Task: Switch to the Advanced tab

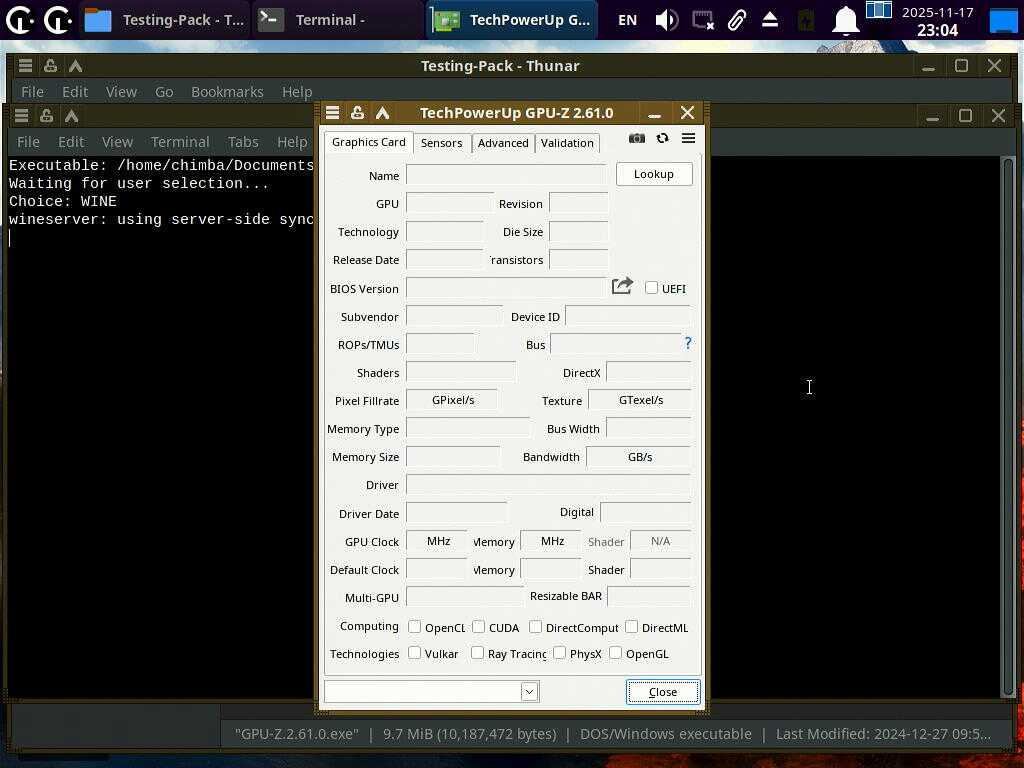Action: pyautogui.click(x=503, y=143)
